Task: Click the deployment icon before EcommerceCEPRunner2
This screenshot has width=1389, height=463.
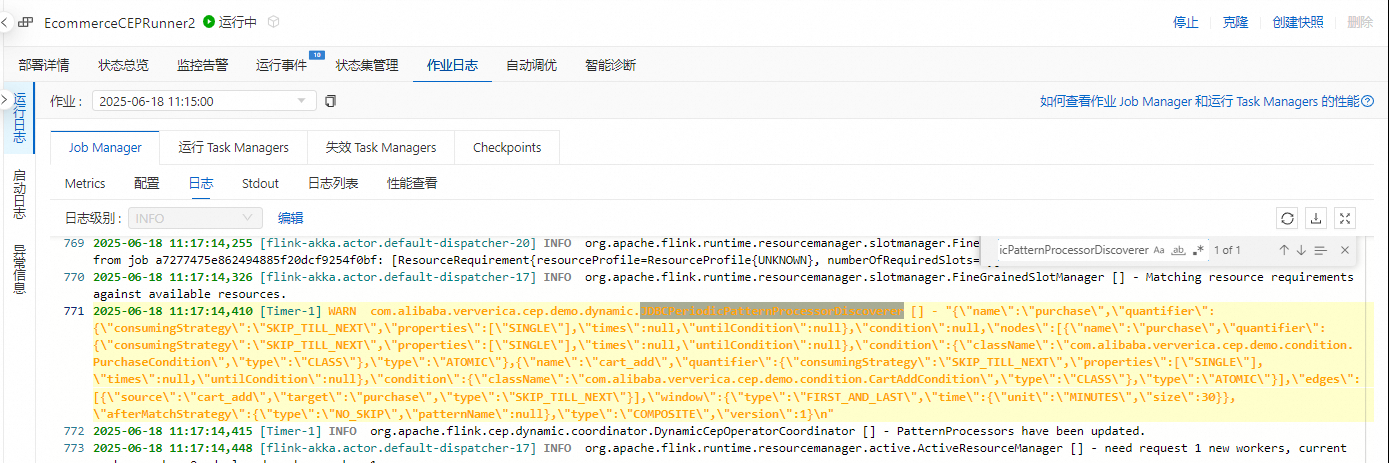Action: [25, 22]
